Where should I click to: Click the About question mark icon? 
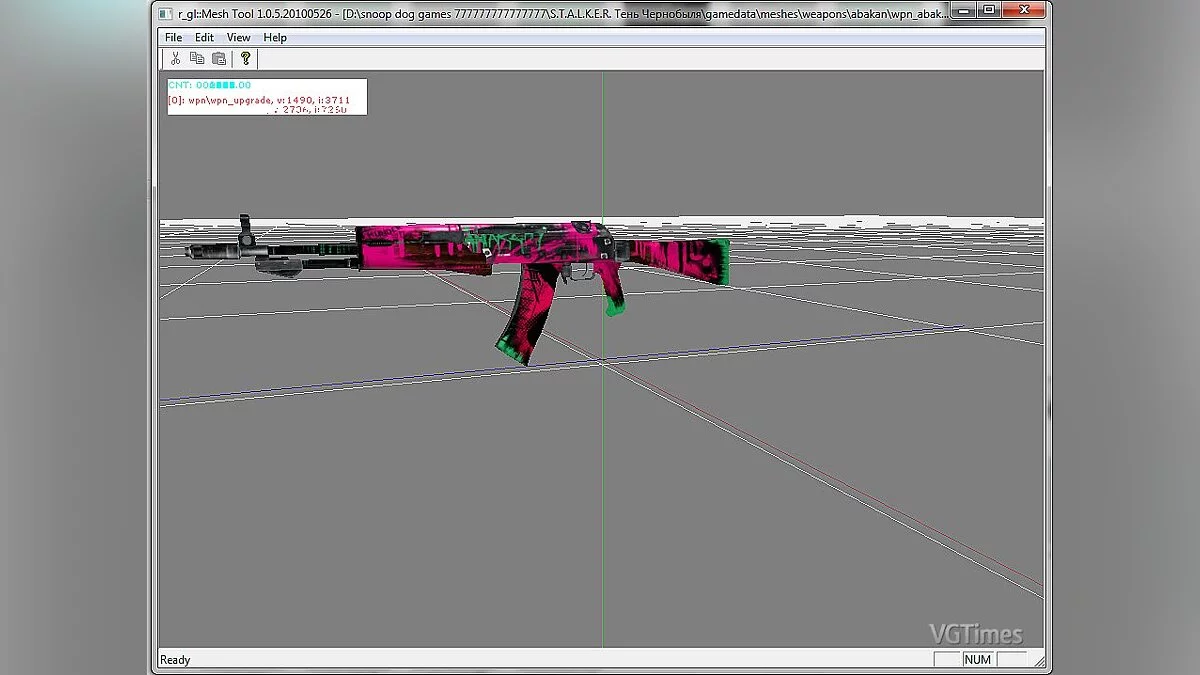246,59
